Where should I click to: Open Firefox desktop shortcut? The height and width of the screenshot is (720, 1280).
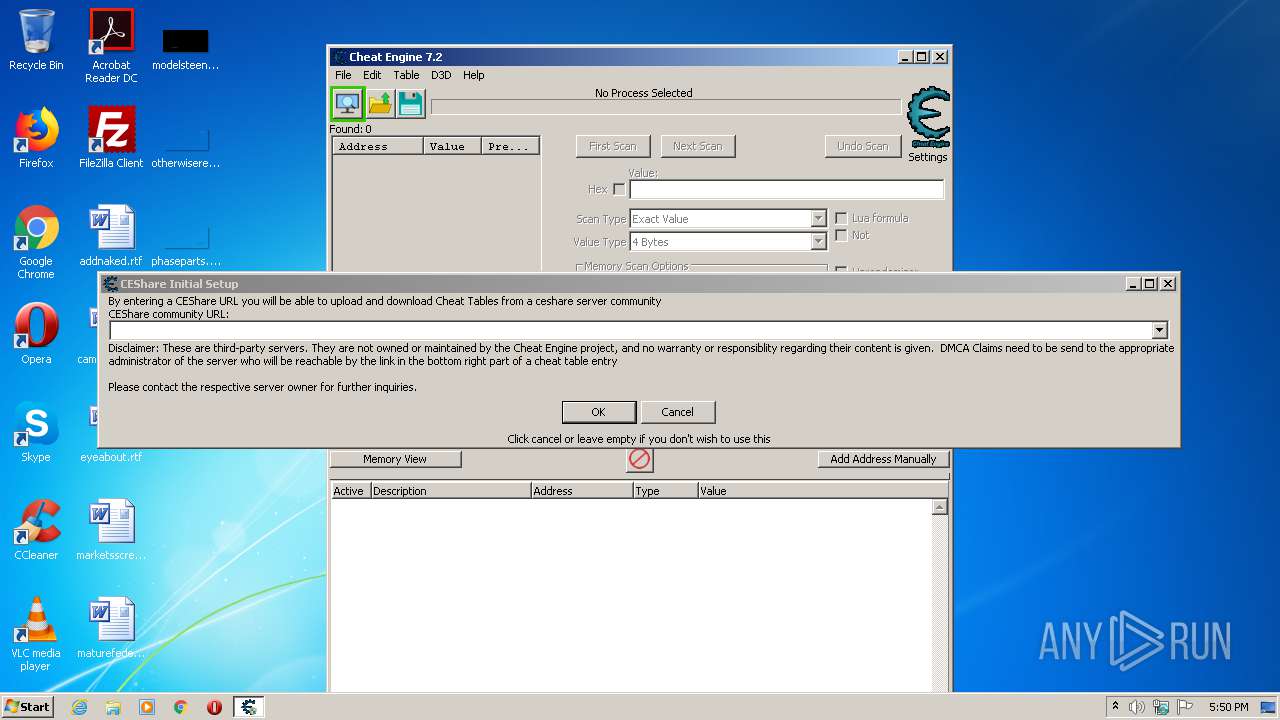[36, 138]
